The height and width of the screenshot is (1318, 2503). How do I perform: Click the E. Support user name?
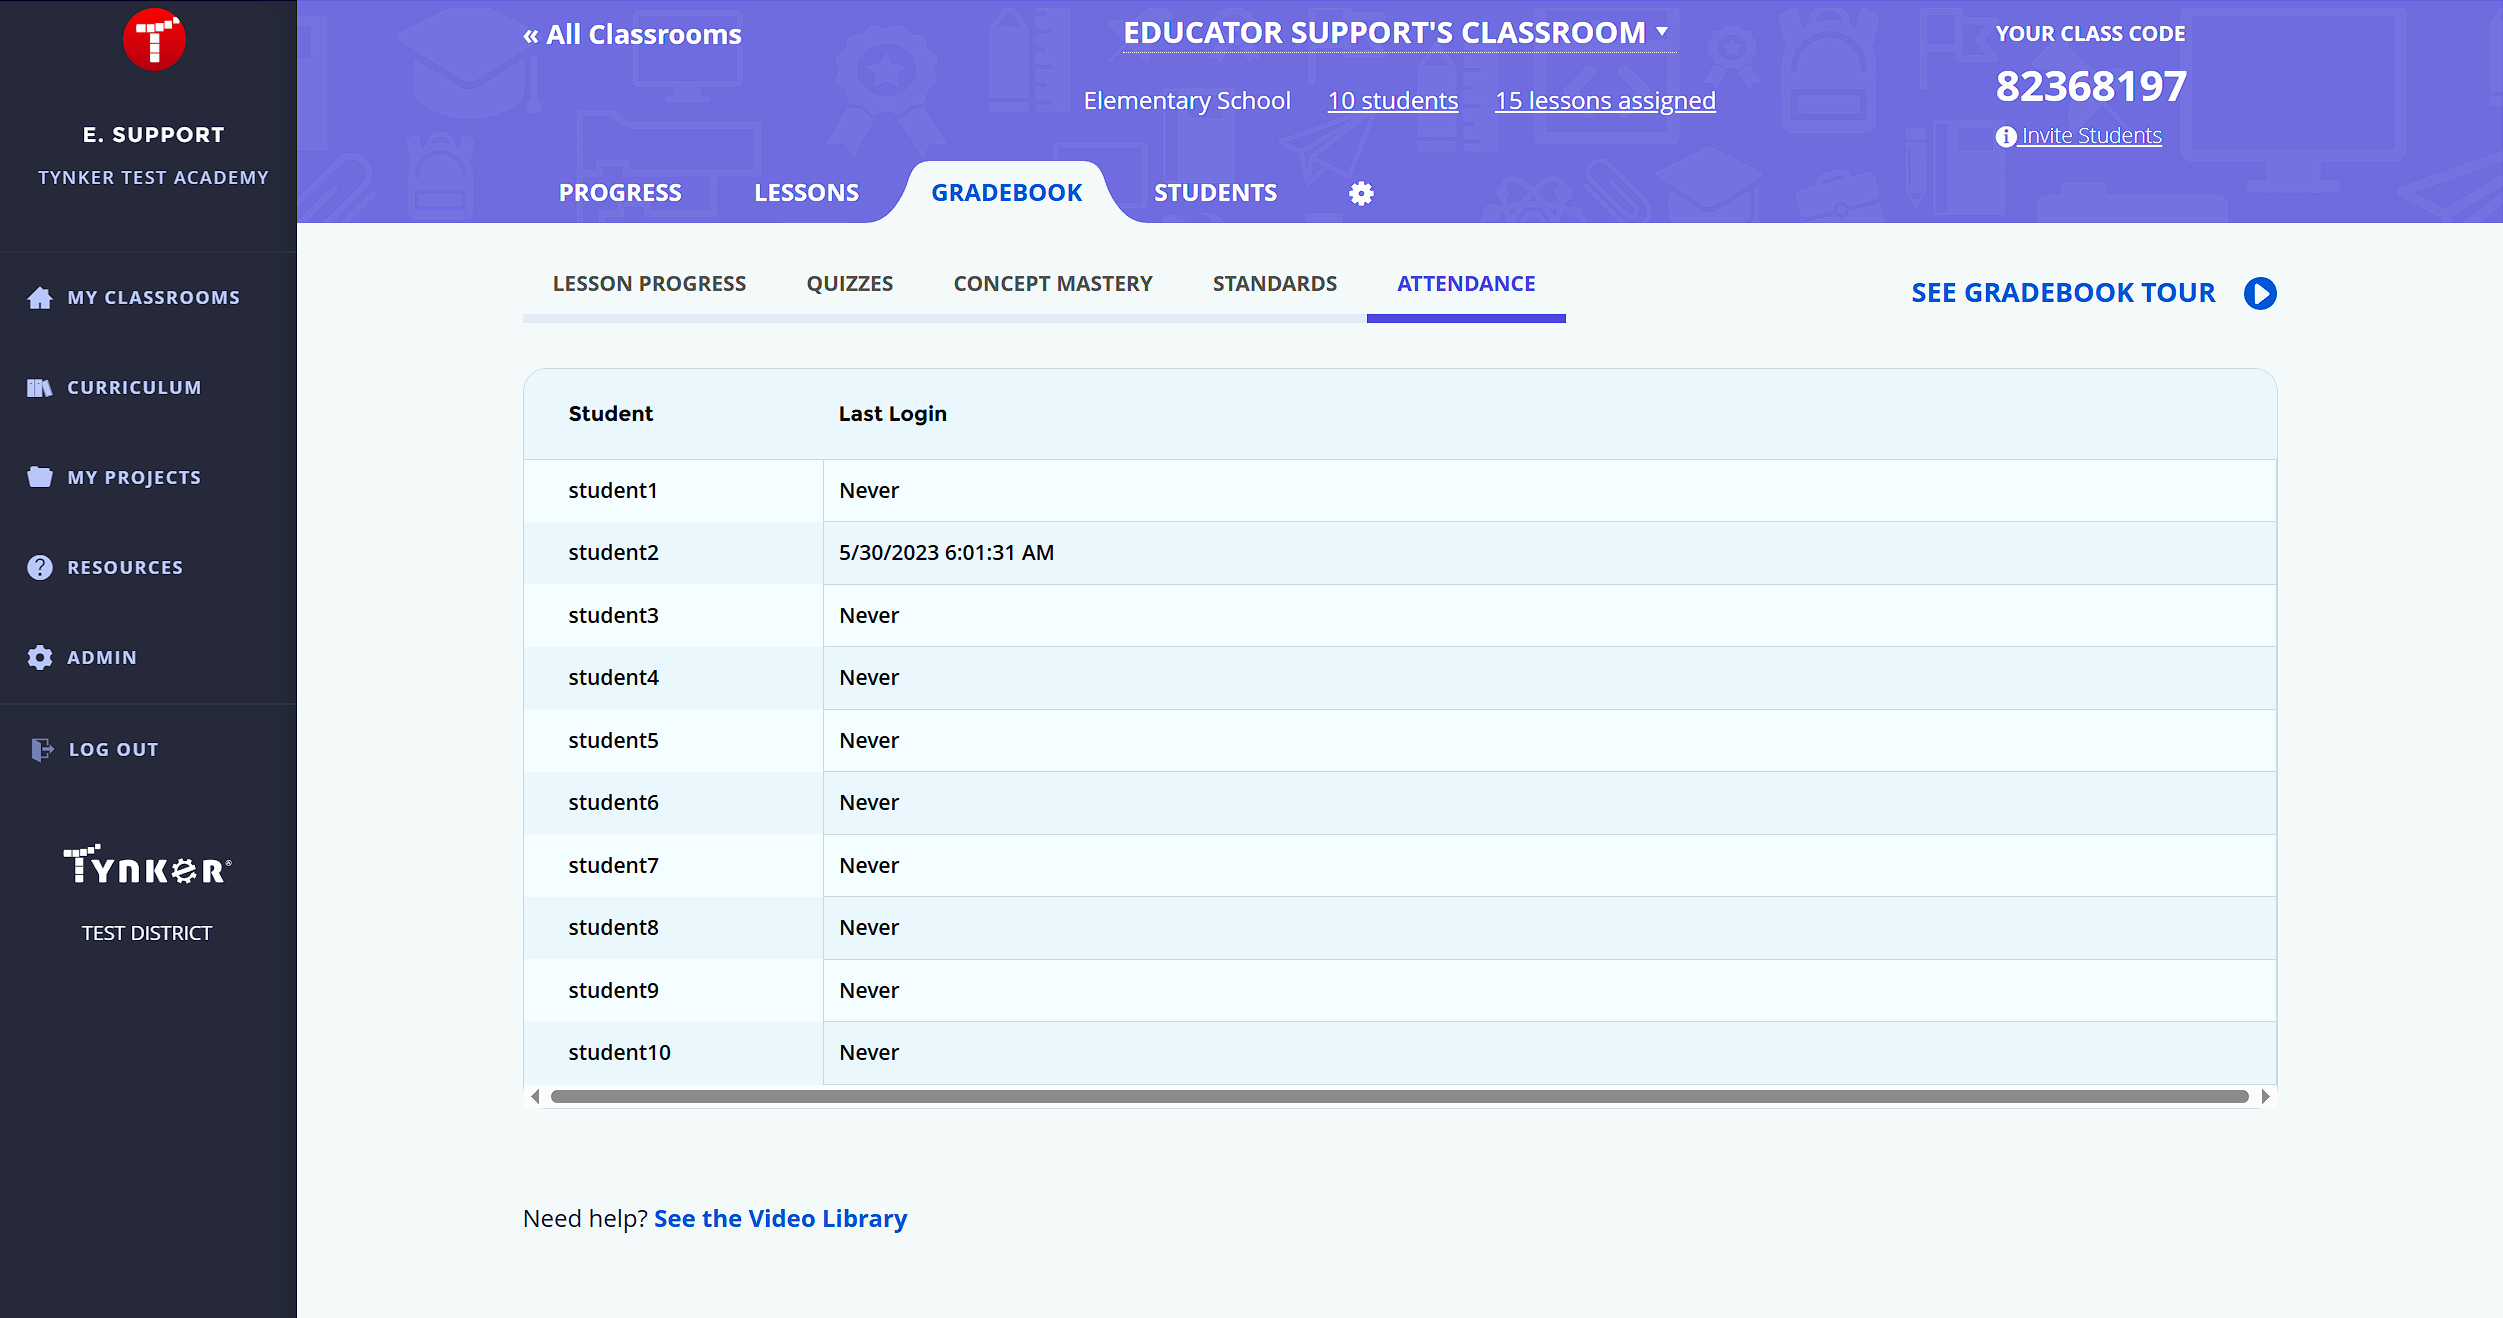tap(153, 135)
